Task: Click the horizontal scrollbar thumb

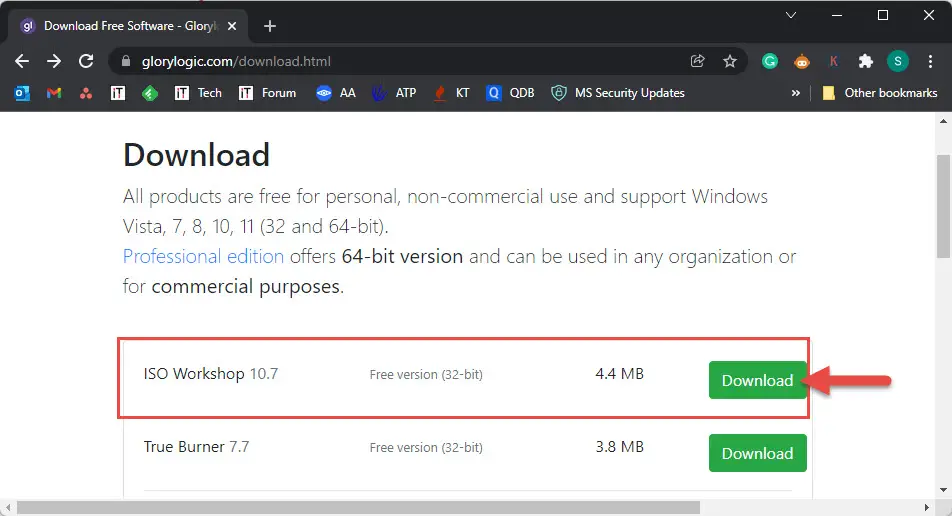Action: coord(358,507)
